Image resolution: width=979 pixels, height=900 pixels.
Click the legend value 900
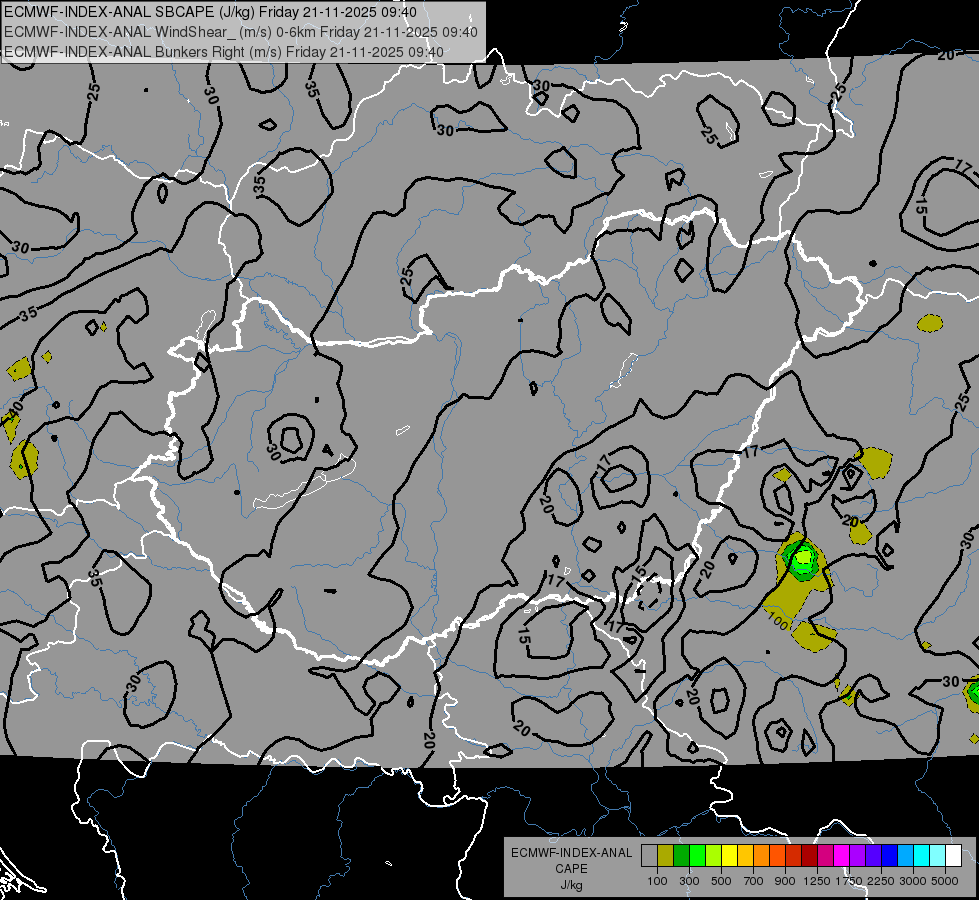click(785, 881)
